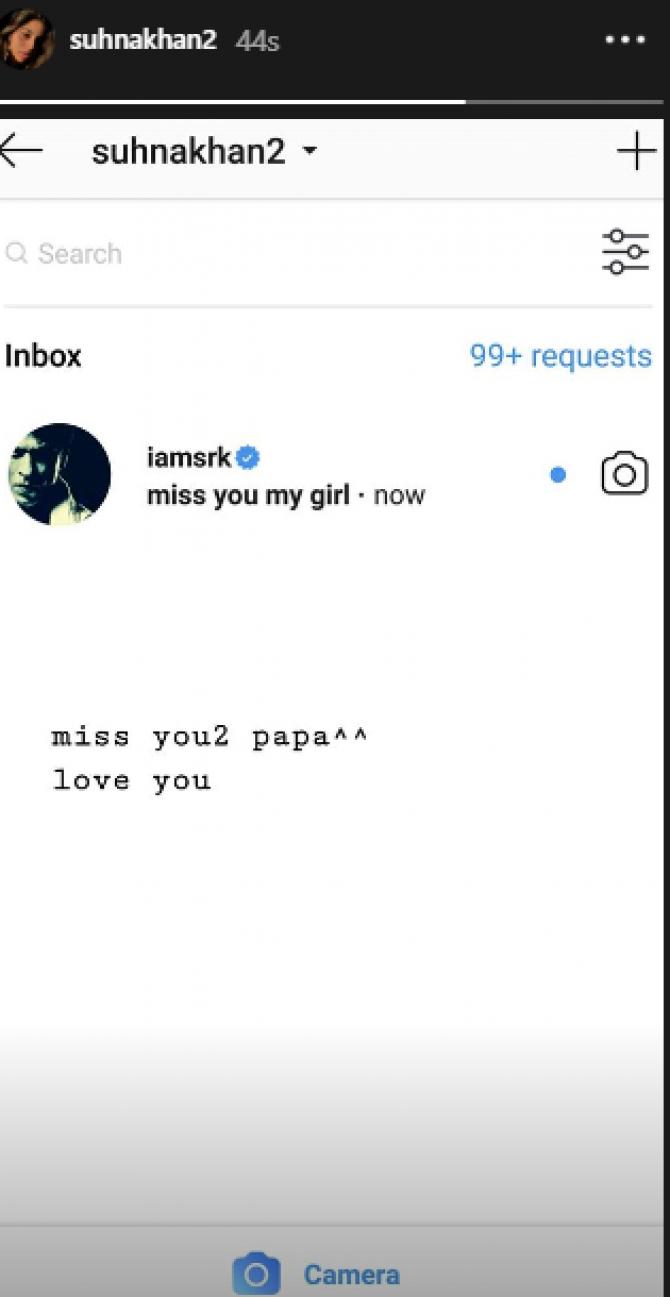Tap the verified badge next to iamsrk

(x=248, y=458)
